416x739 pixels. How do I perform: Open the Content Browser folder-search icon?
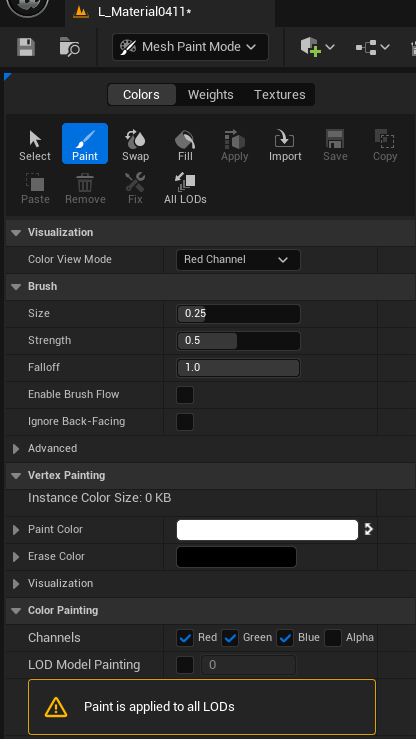[x=70, y=47]
